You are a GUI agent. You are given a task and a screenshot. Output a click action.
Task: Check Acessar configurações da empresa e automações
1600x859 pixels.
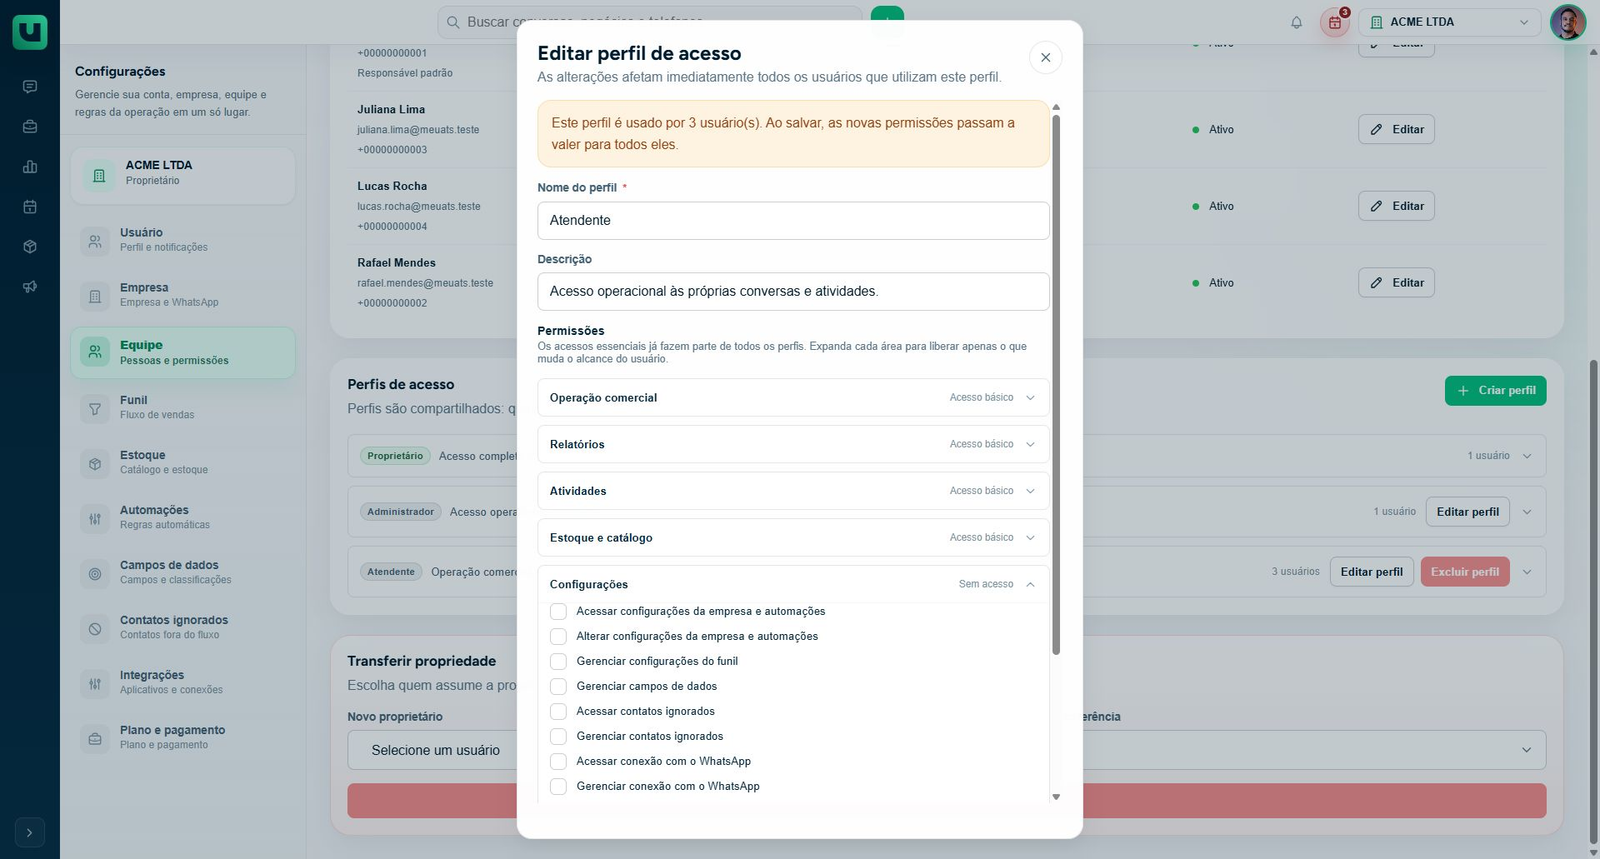pyautogui.click(x=558, y=611)
